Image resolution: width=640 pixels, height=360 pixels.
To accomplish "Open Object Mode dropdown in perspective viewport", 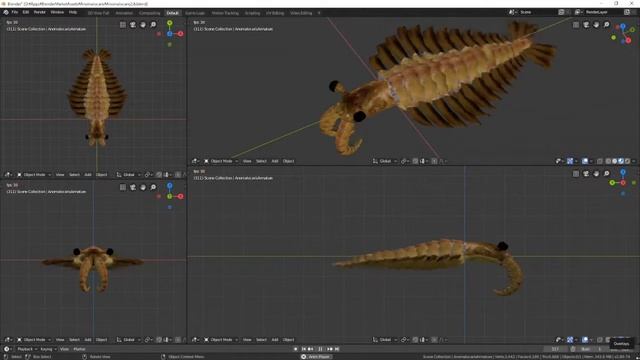I will point(221,161).
